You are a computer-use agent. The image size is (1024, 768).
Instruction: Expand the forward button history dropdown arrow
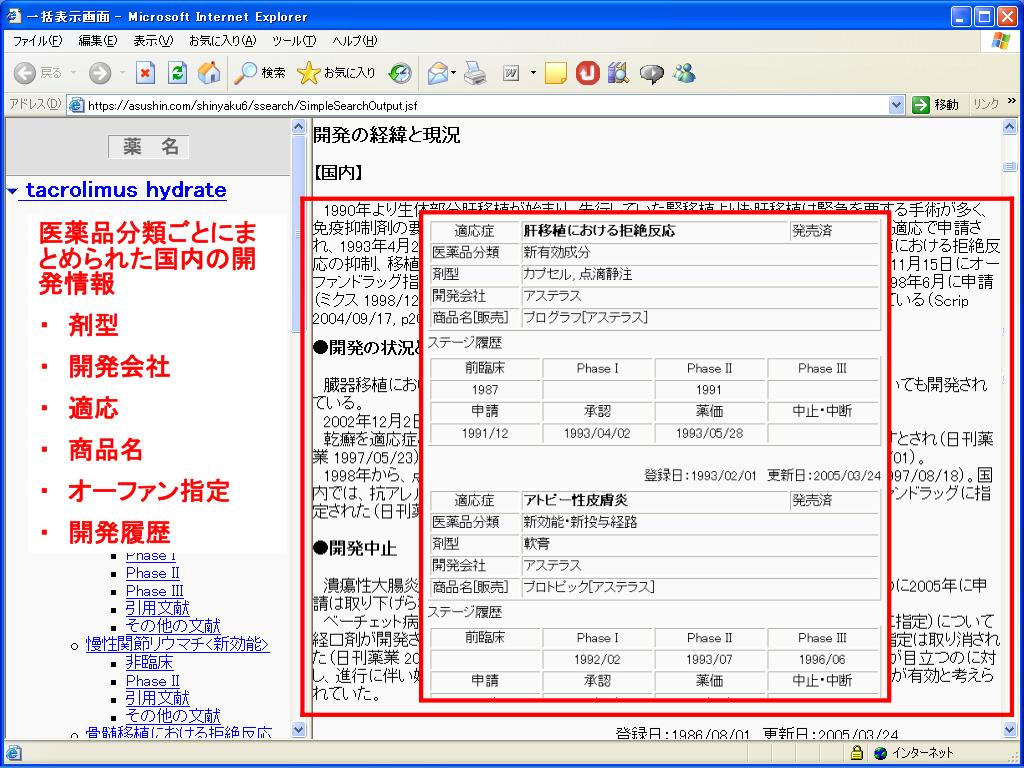(x=121, y=73)
